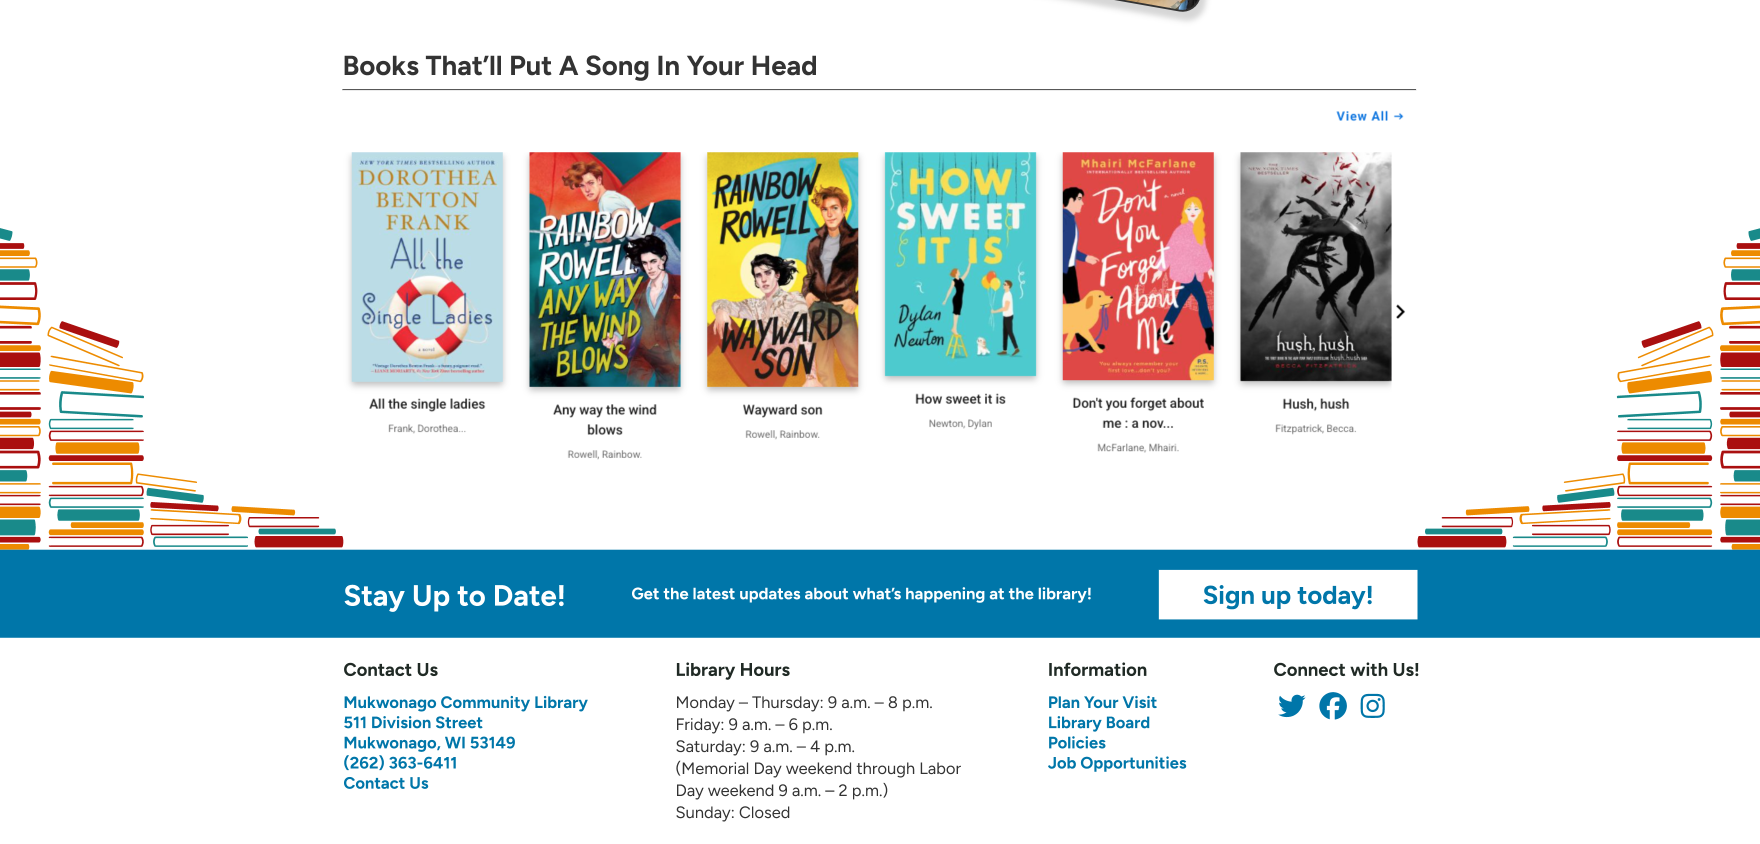
Task: Open the library's Instagram page icon
Action: 1373,706
